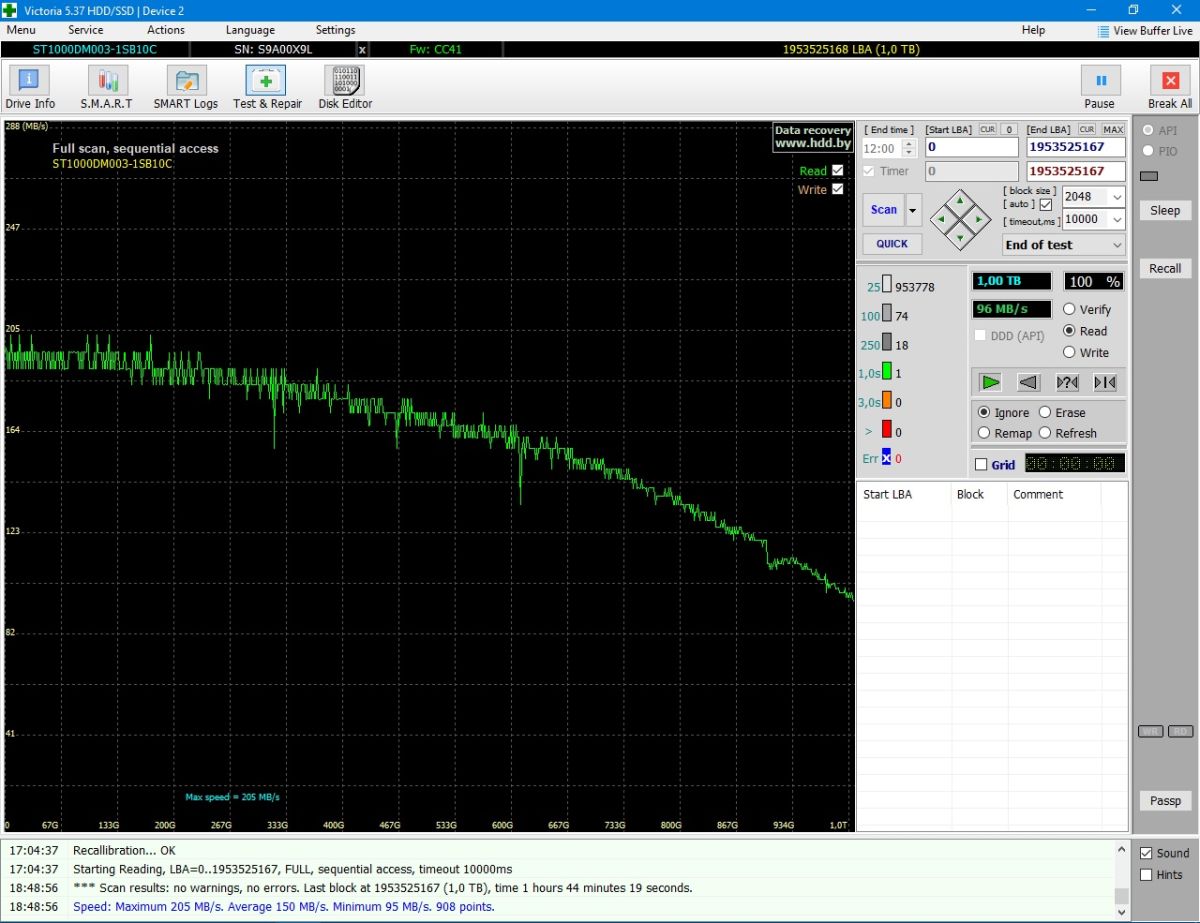Select the Refresh radio button
The height and width of the screenshot is (923, 1200).
1045,433
